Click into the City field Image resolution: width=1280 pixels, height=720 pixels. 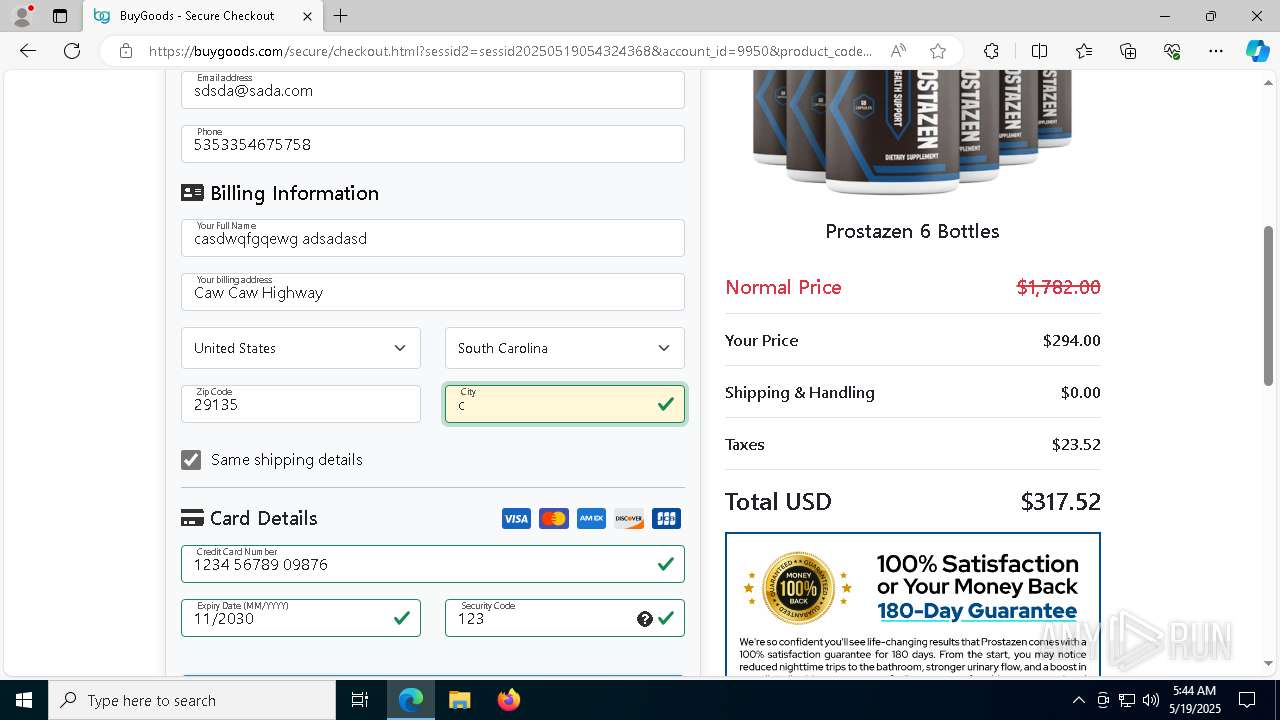click(565, 404)
